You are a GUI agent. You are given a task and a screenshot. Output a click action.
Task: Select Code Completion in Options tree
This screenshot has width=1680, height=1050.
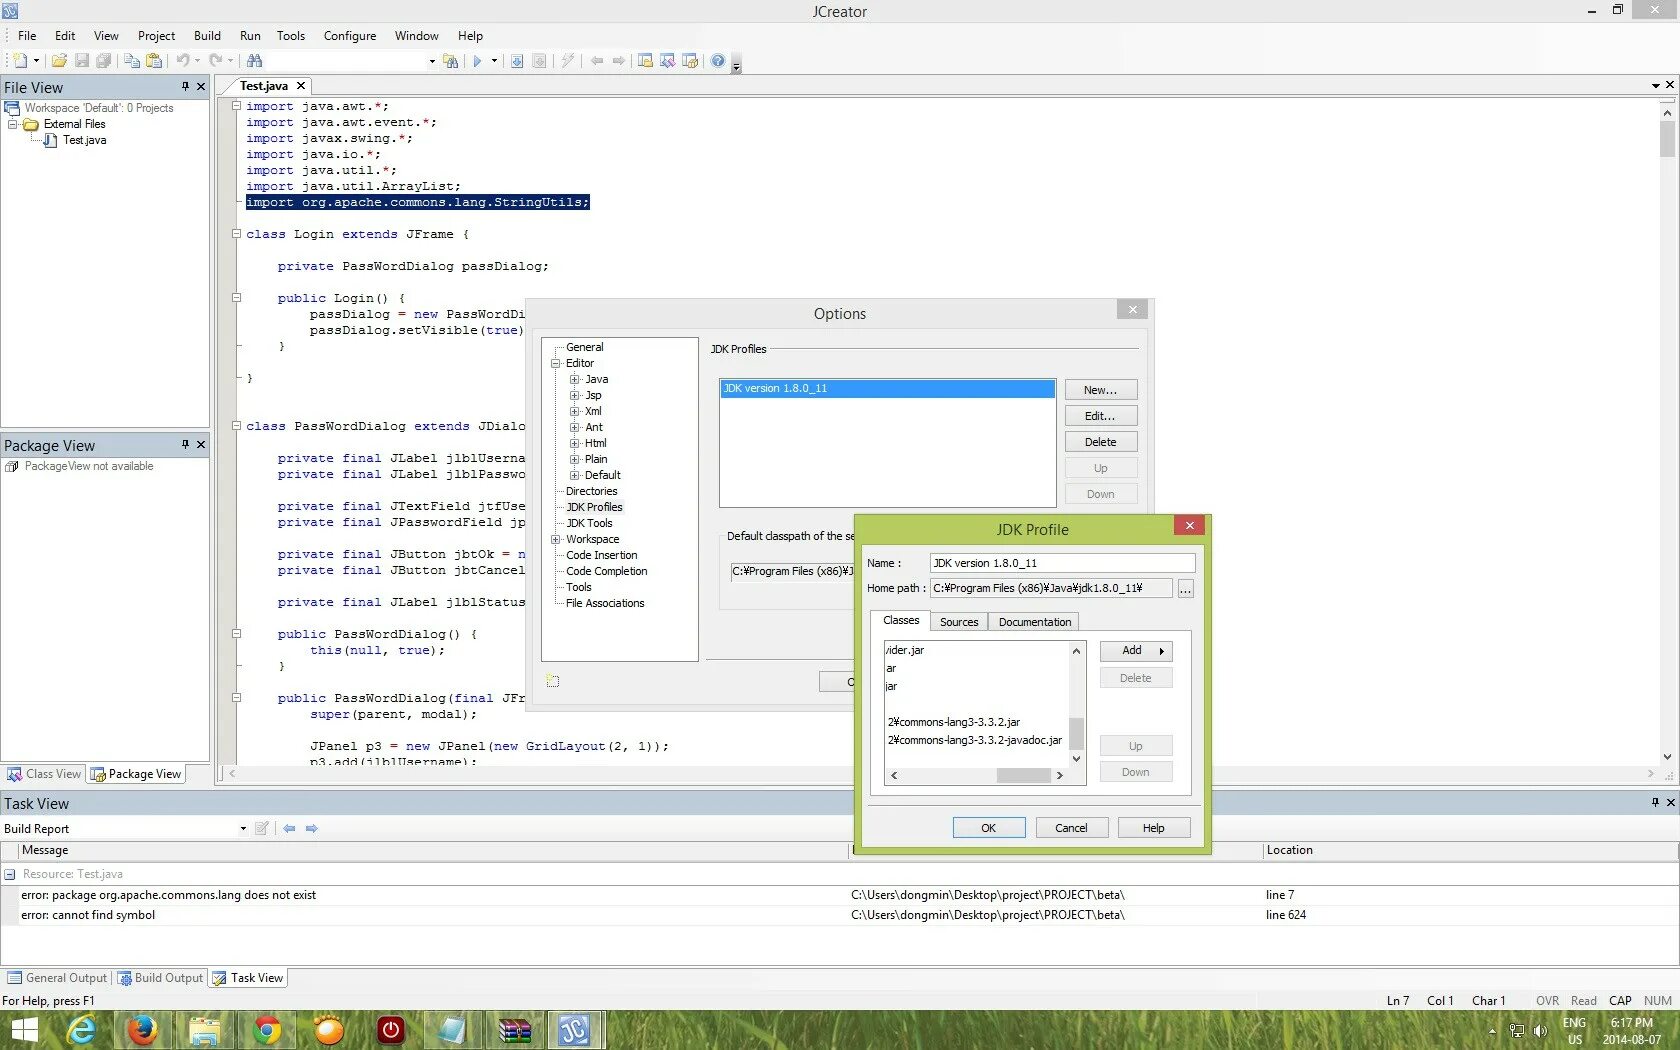(x=606, y=571)
